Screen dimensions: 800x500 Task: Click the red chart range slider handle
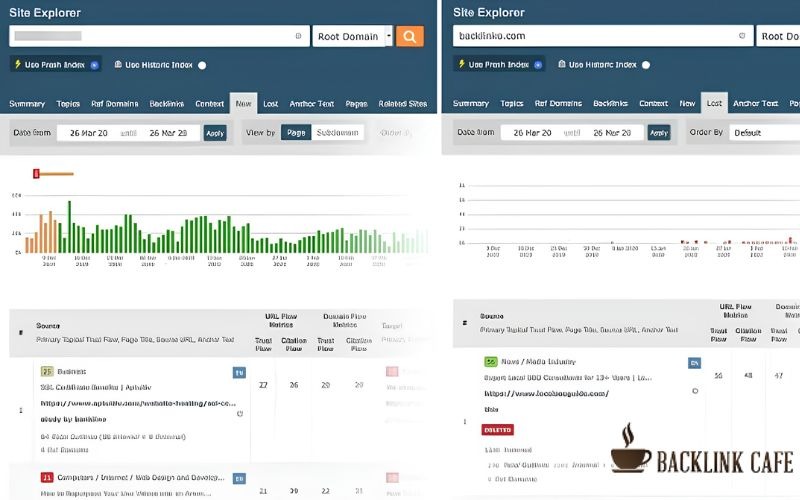coord(36,174)
